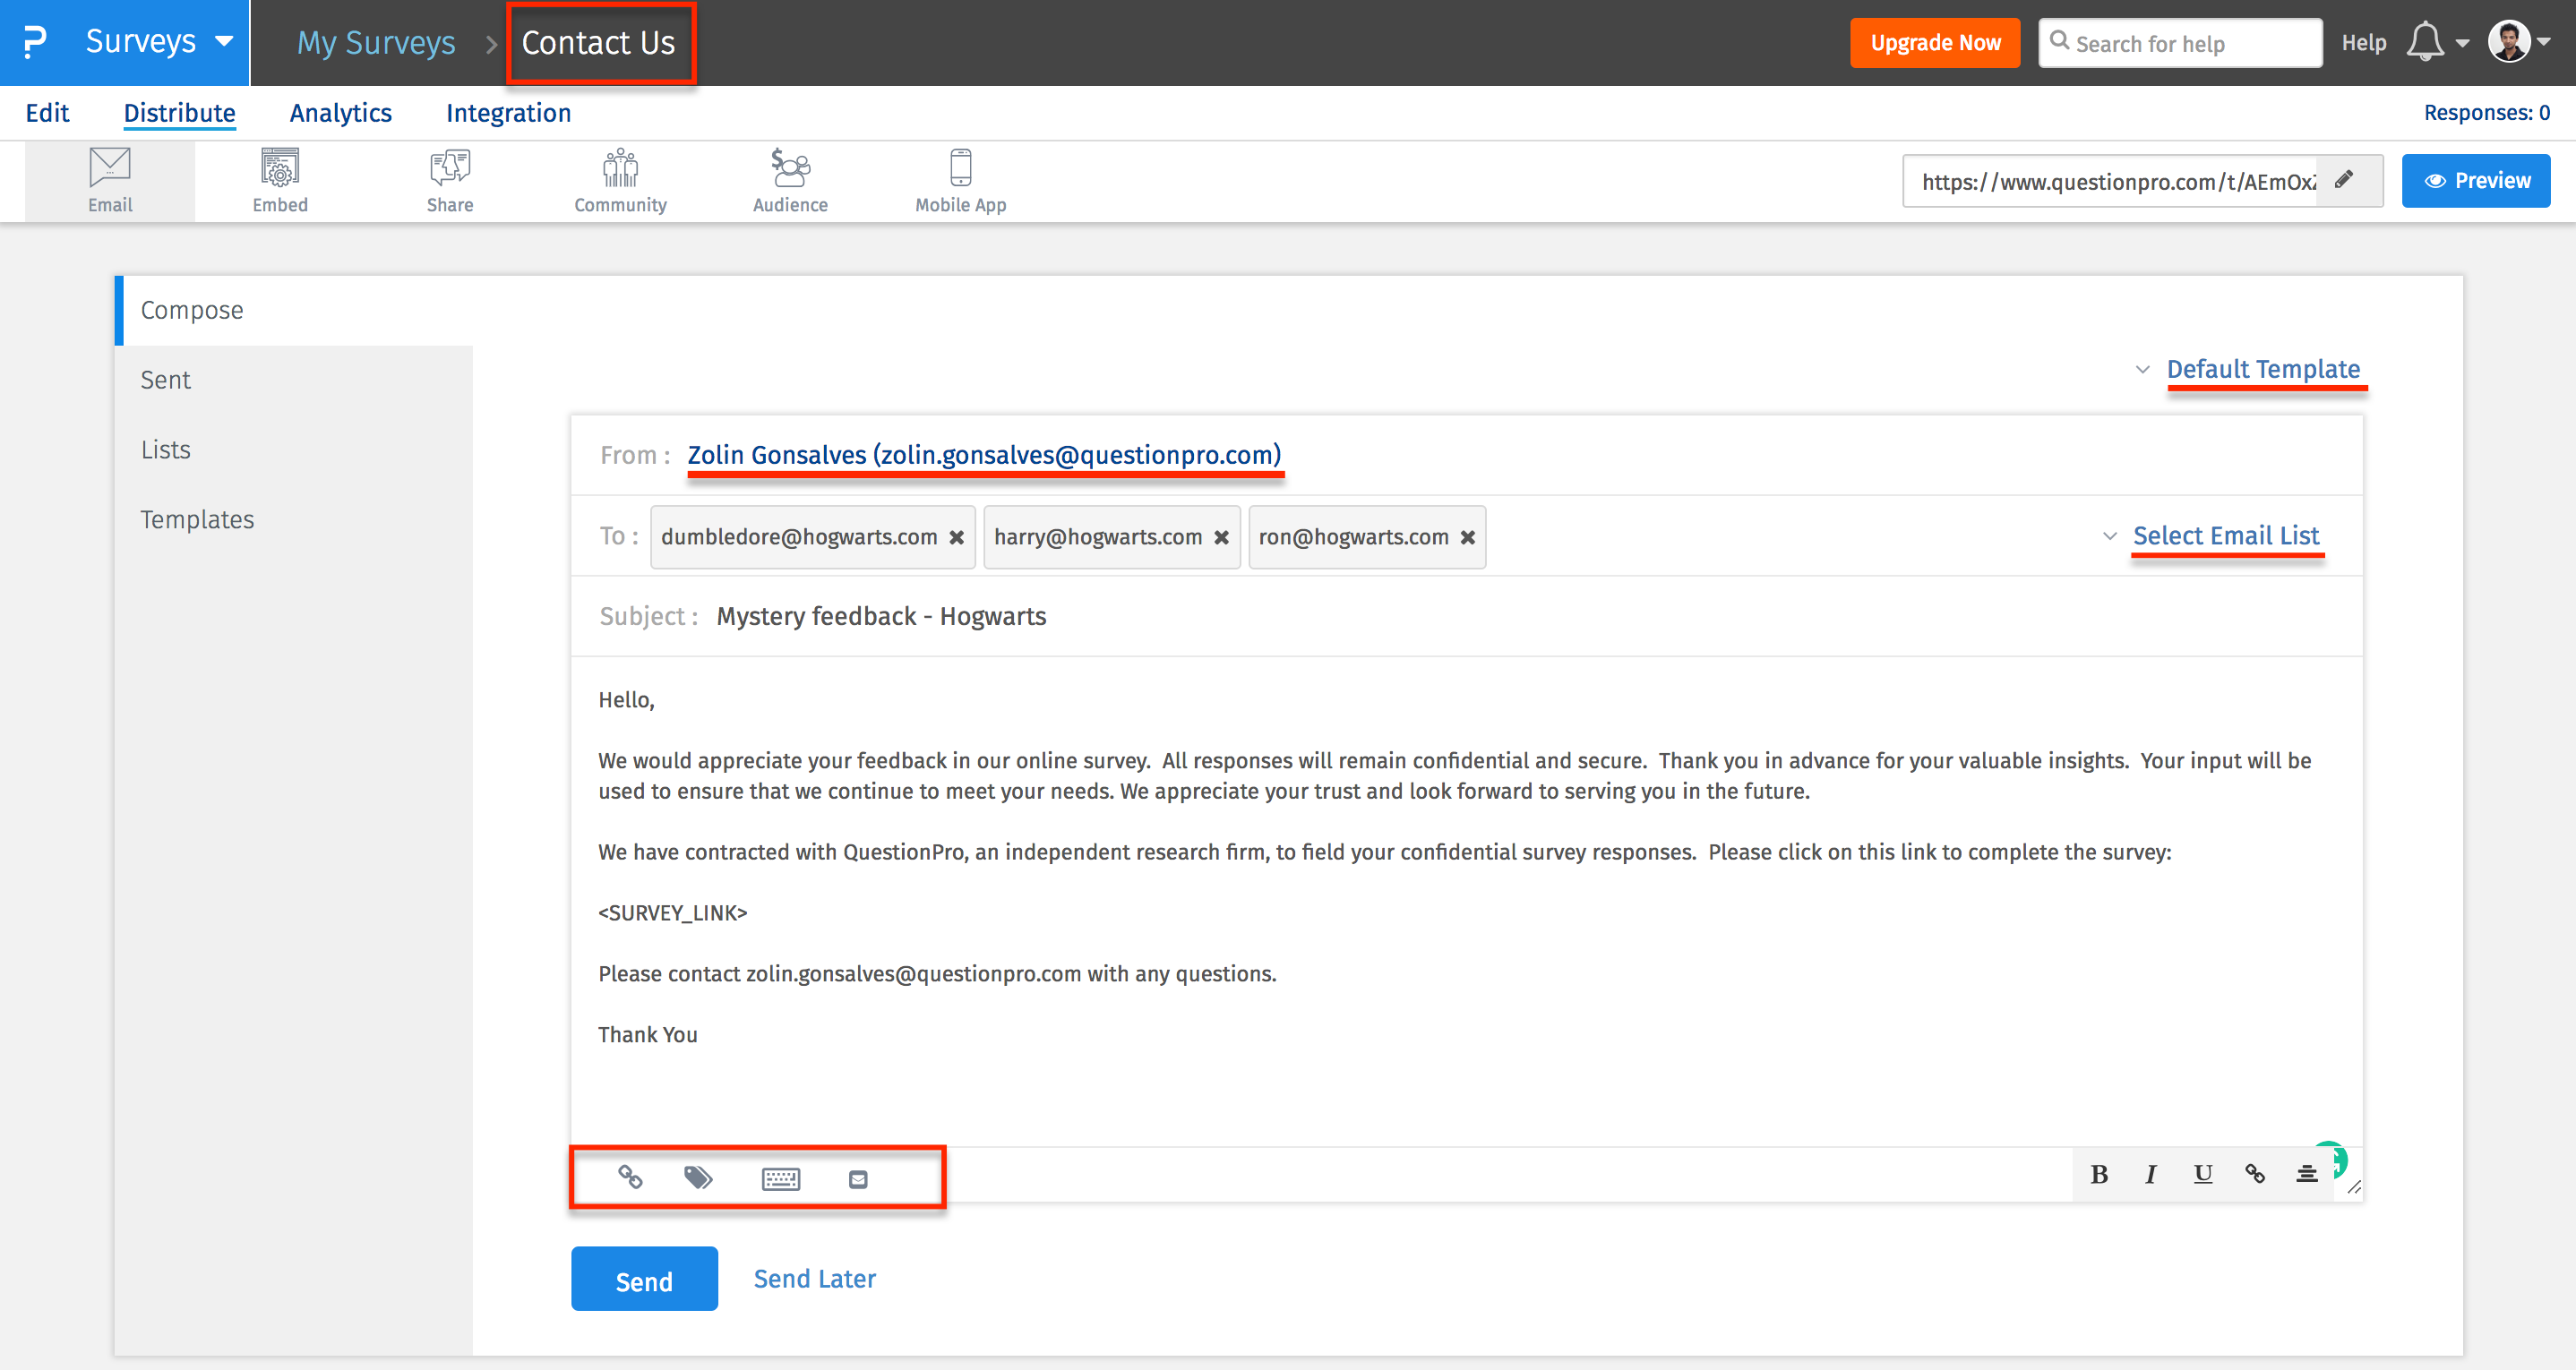Open the Mobile App distribution method

[x=959, y=180]
